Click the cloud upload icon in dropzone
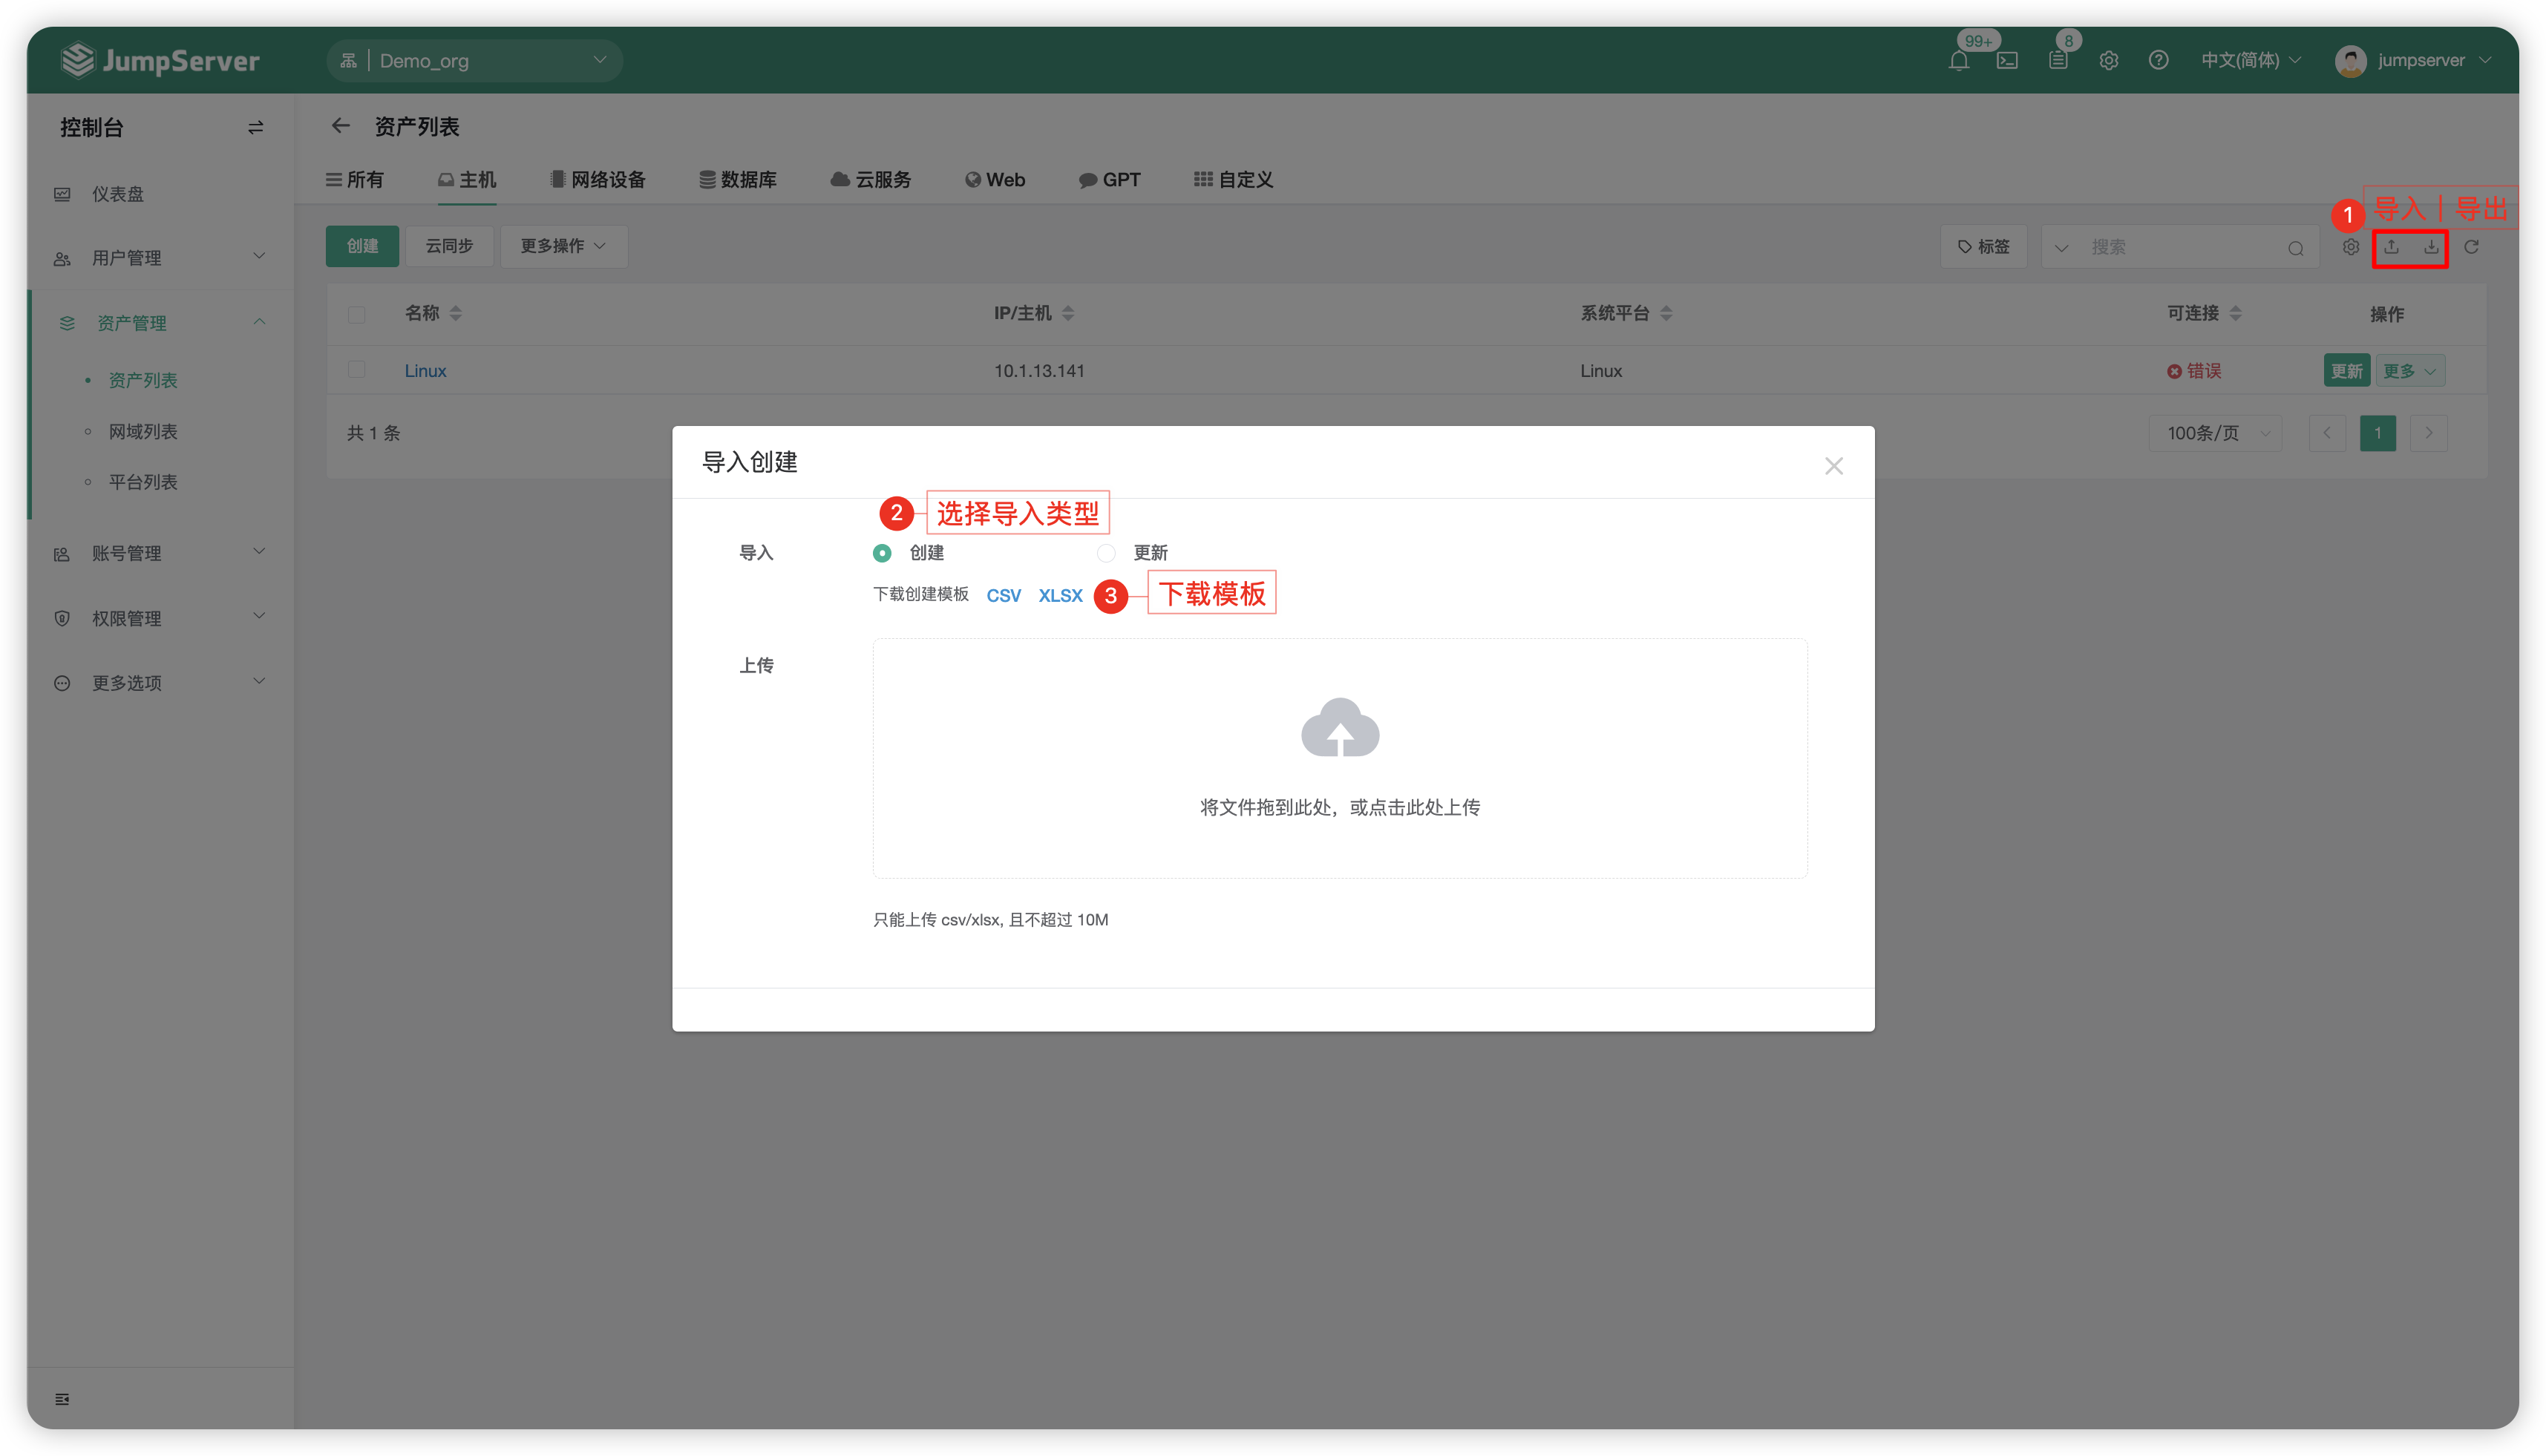Image resolution: width=2546 pixels, height=1456 pixels. coord(1339,728)
